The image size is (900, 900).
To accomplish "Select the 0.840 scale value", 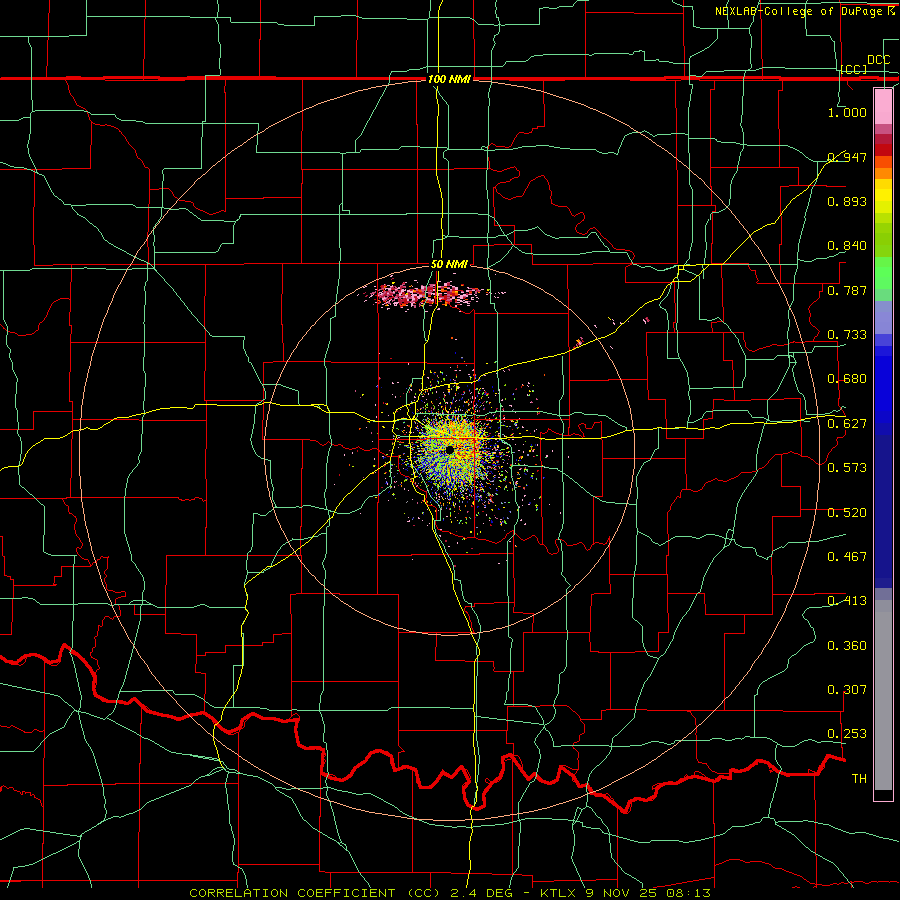I will click(x=847, y=246).
